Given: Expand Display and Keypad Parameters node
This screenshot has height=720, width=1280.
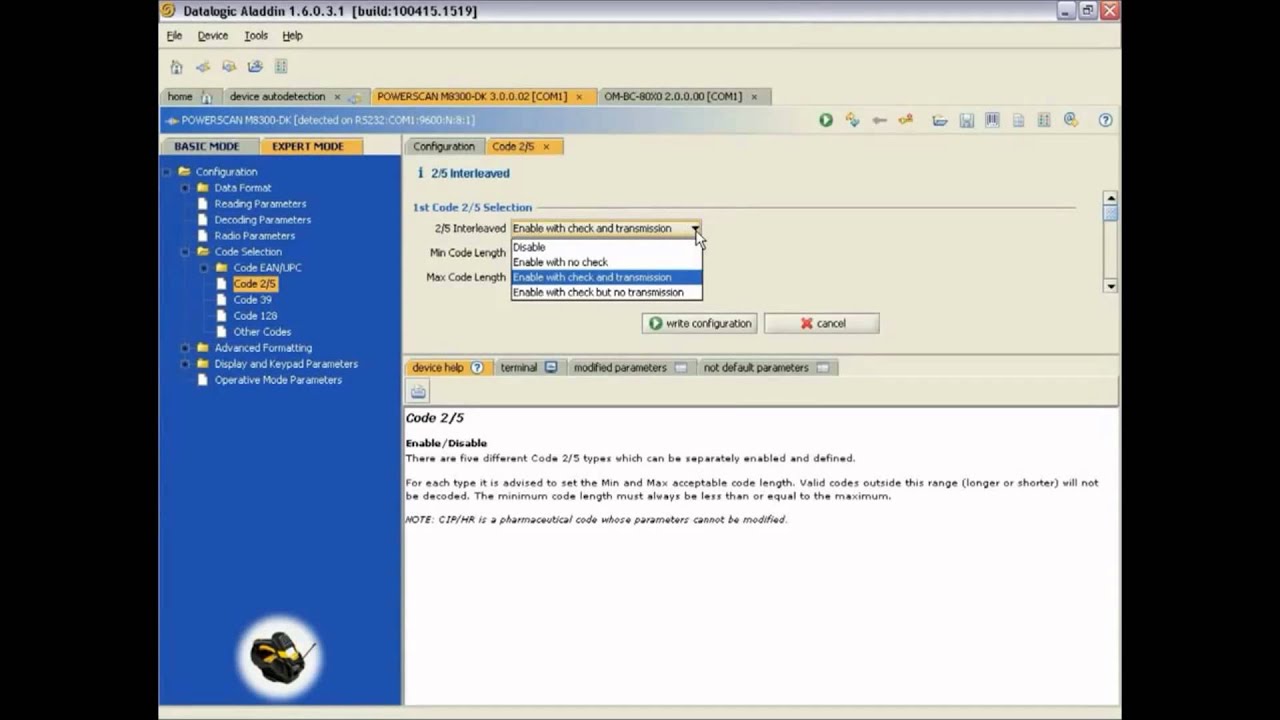Looking at the screenshot, I should tap(185, 364).
